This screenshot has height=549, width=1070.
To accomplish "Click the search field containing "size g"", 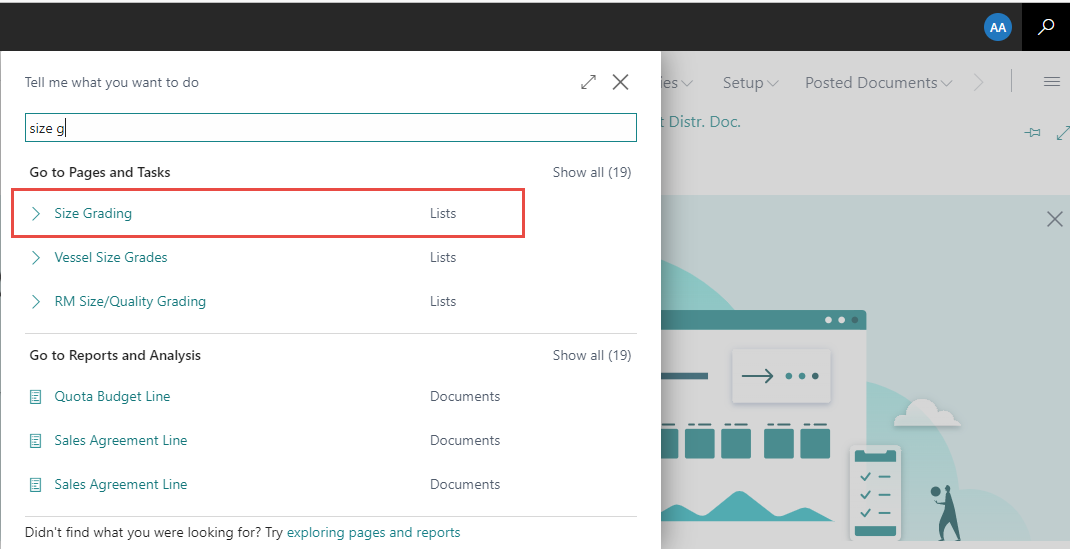I will (330, 128).
